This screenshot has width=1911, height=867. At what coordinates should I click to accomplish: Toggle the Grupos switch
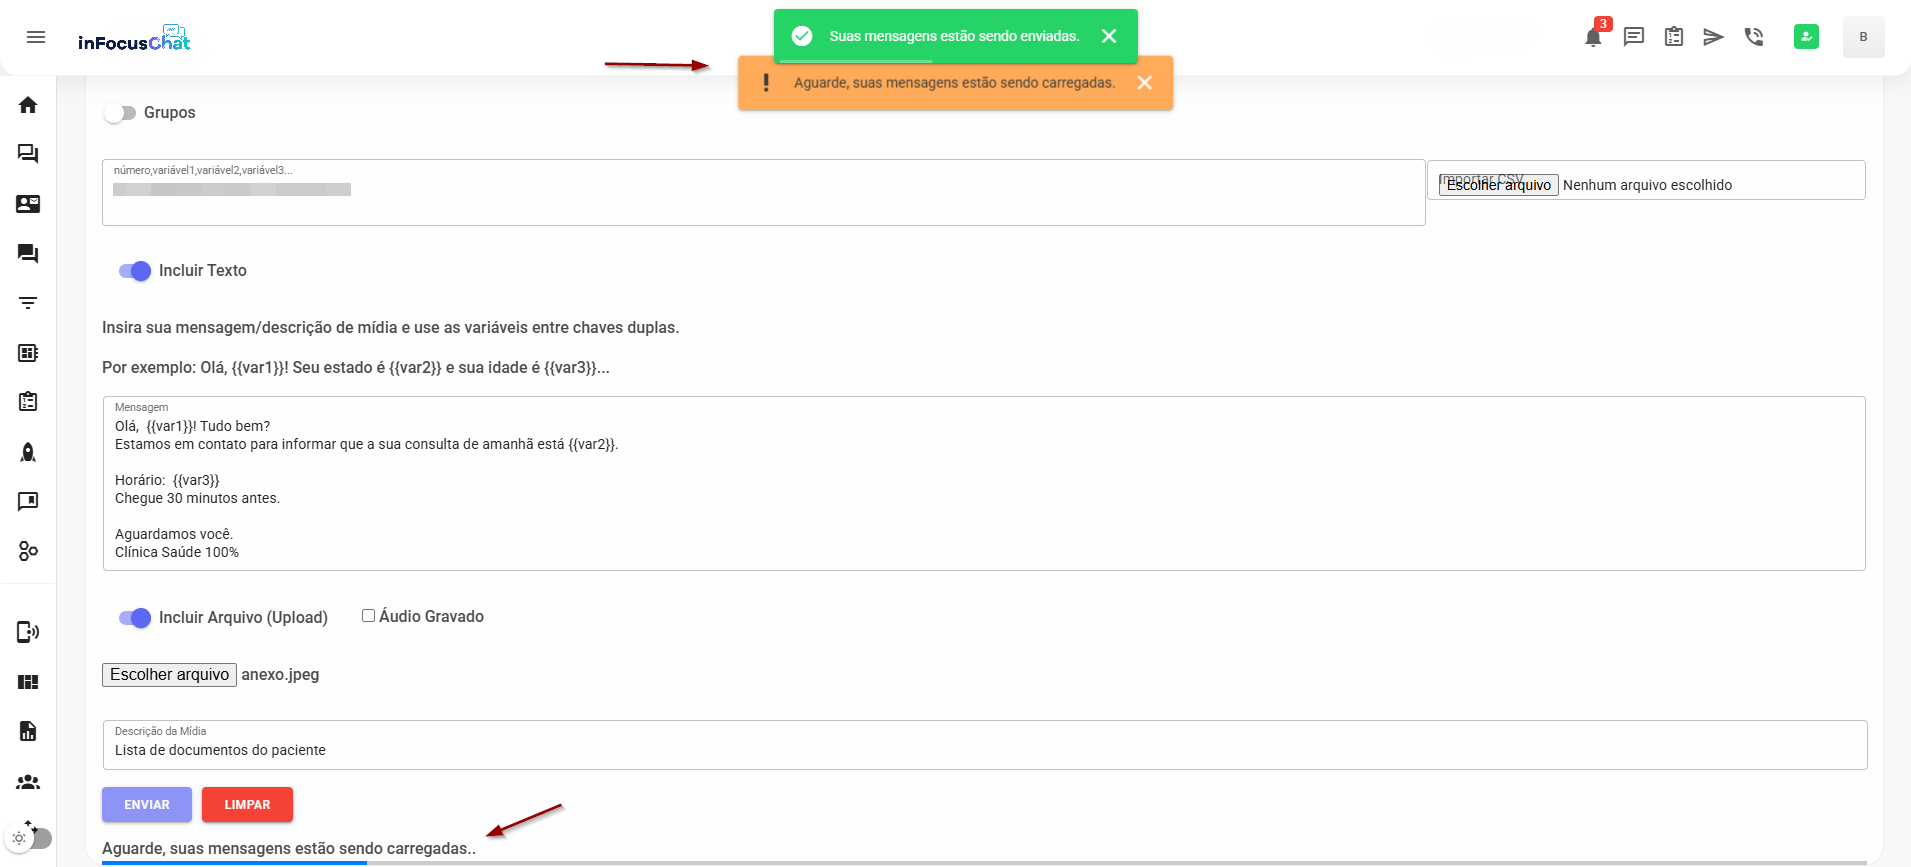click(120, 113)
